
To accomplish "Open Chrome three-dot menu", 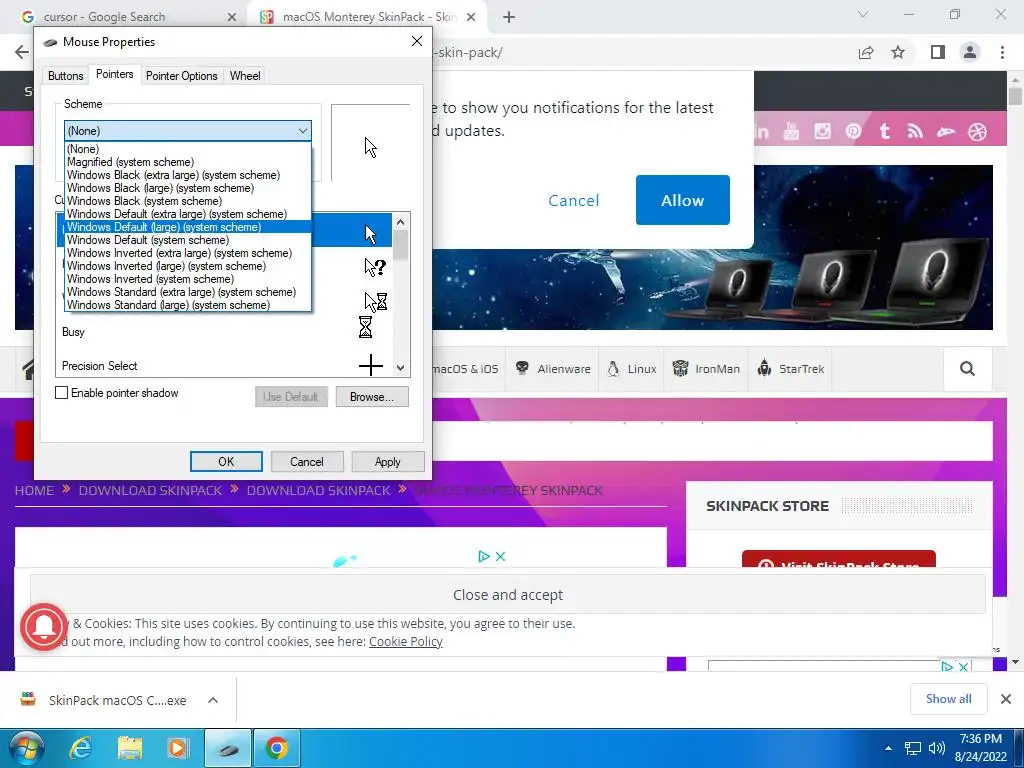I will [1002, 52].
